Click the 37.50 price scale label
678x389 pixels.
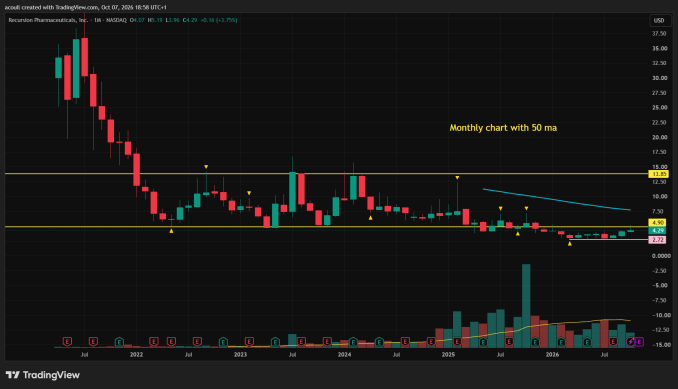click(659, 34)
